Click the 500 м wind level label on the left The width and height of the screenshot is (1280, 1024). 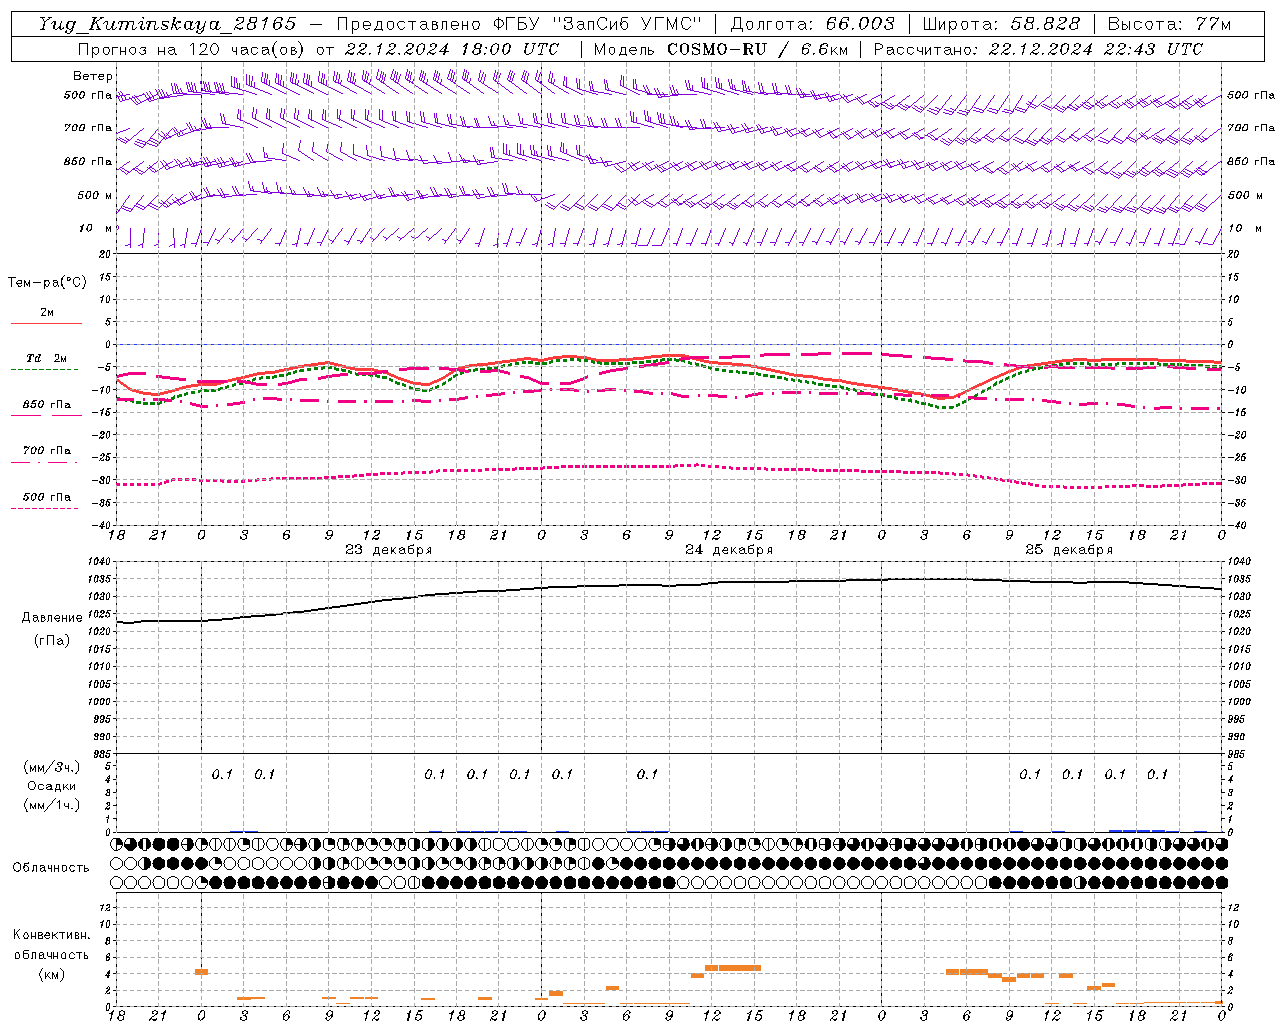[x=95, y=195]
